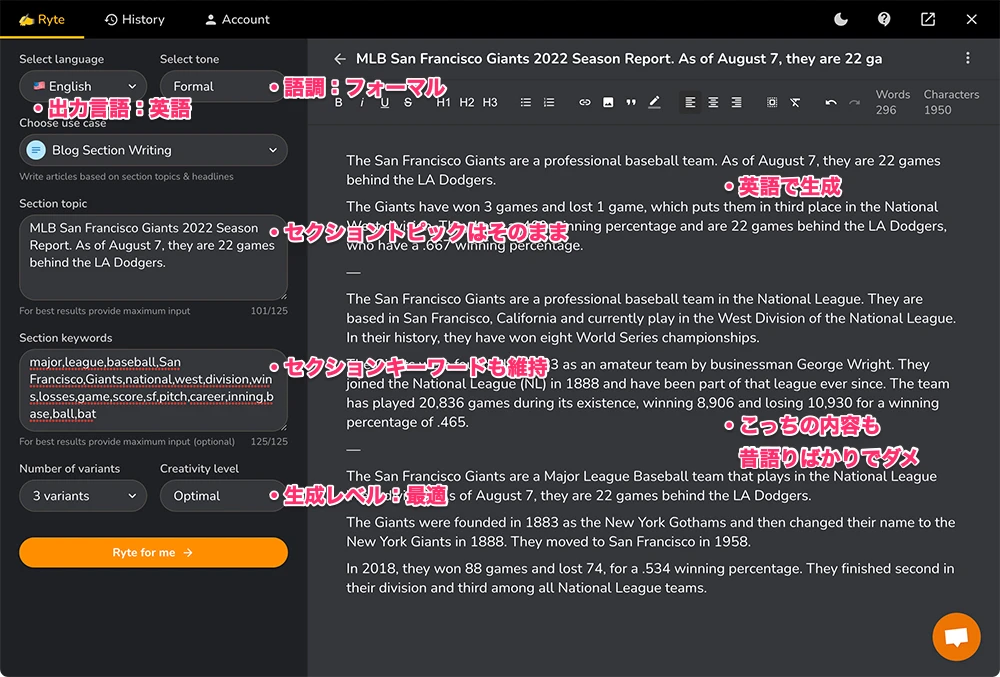Click the paragraph mentioning eight World Series championships
The width and height of the screenshot is (1000, 677).
coord(651,318)
